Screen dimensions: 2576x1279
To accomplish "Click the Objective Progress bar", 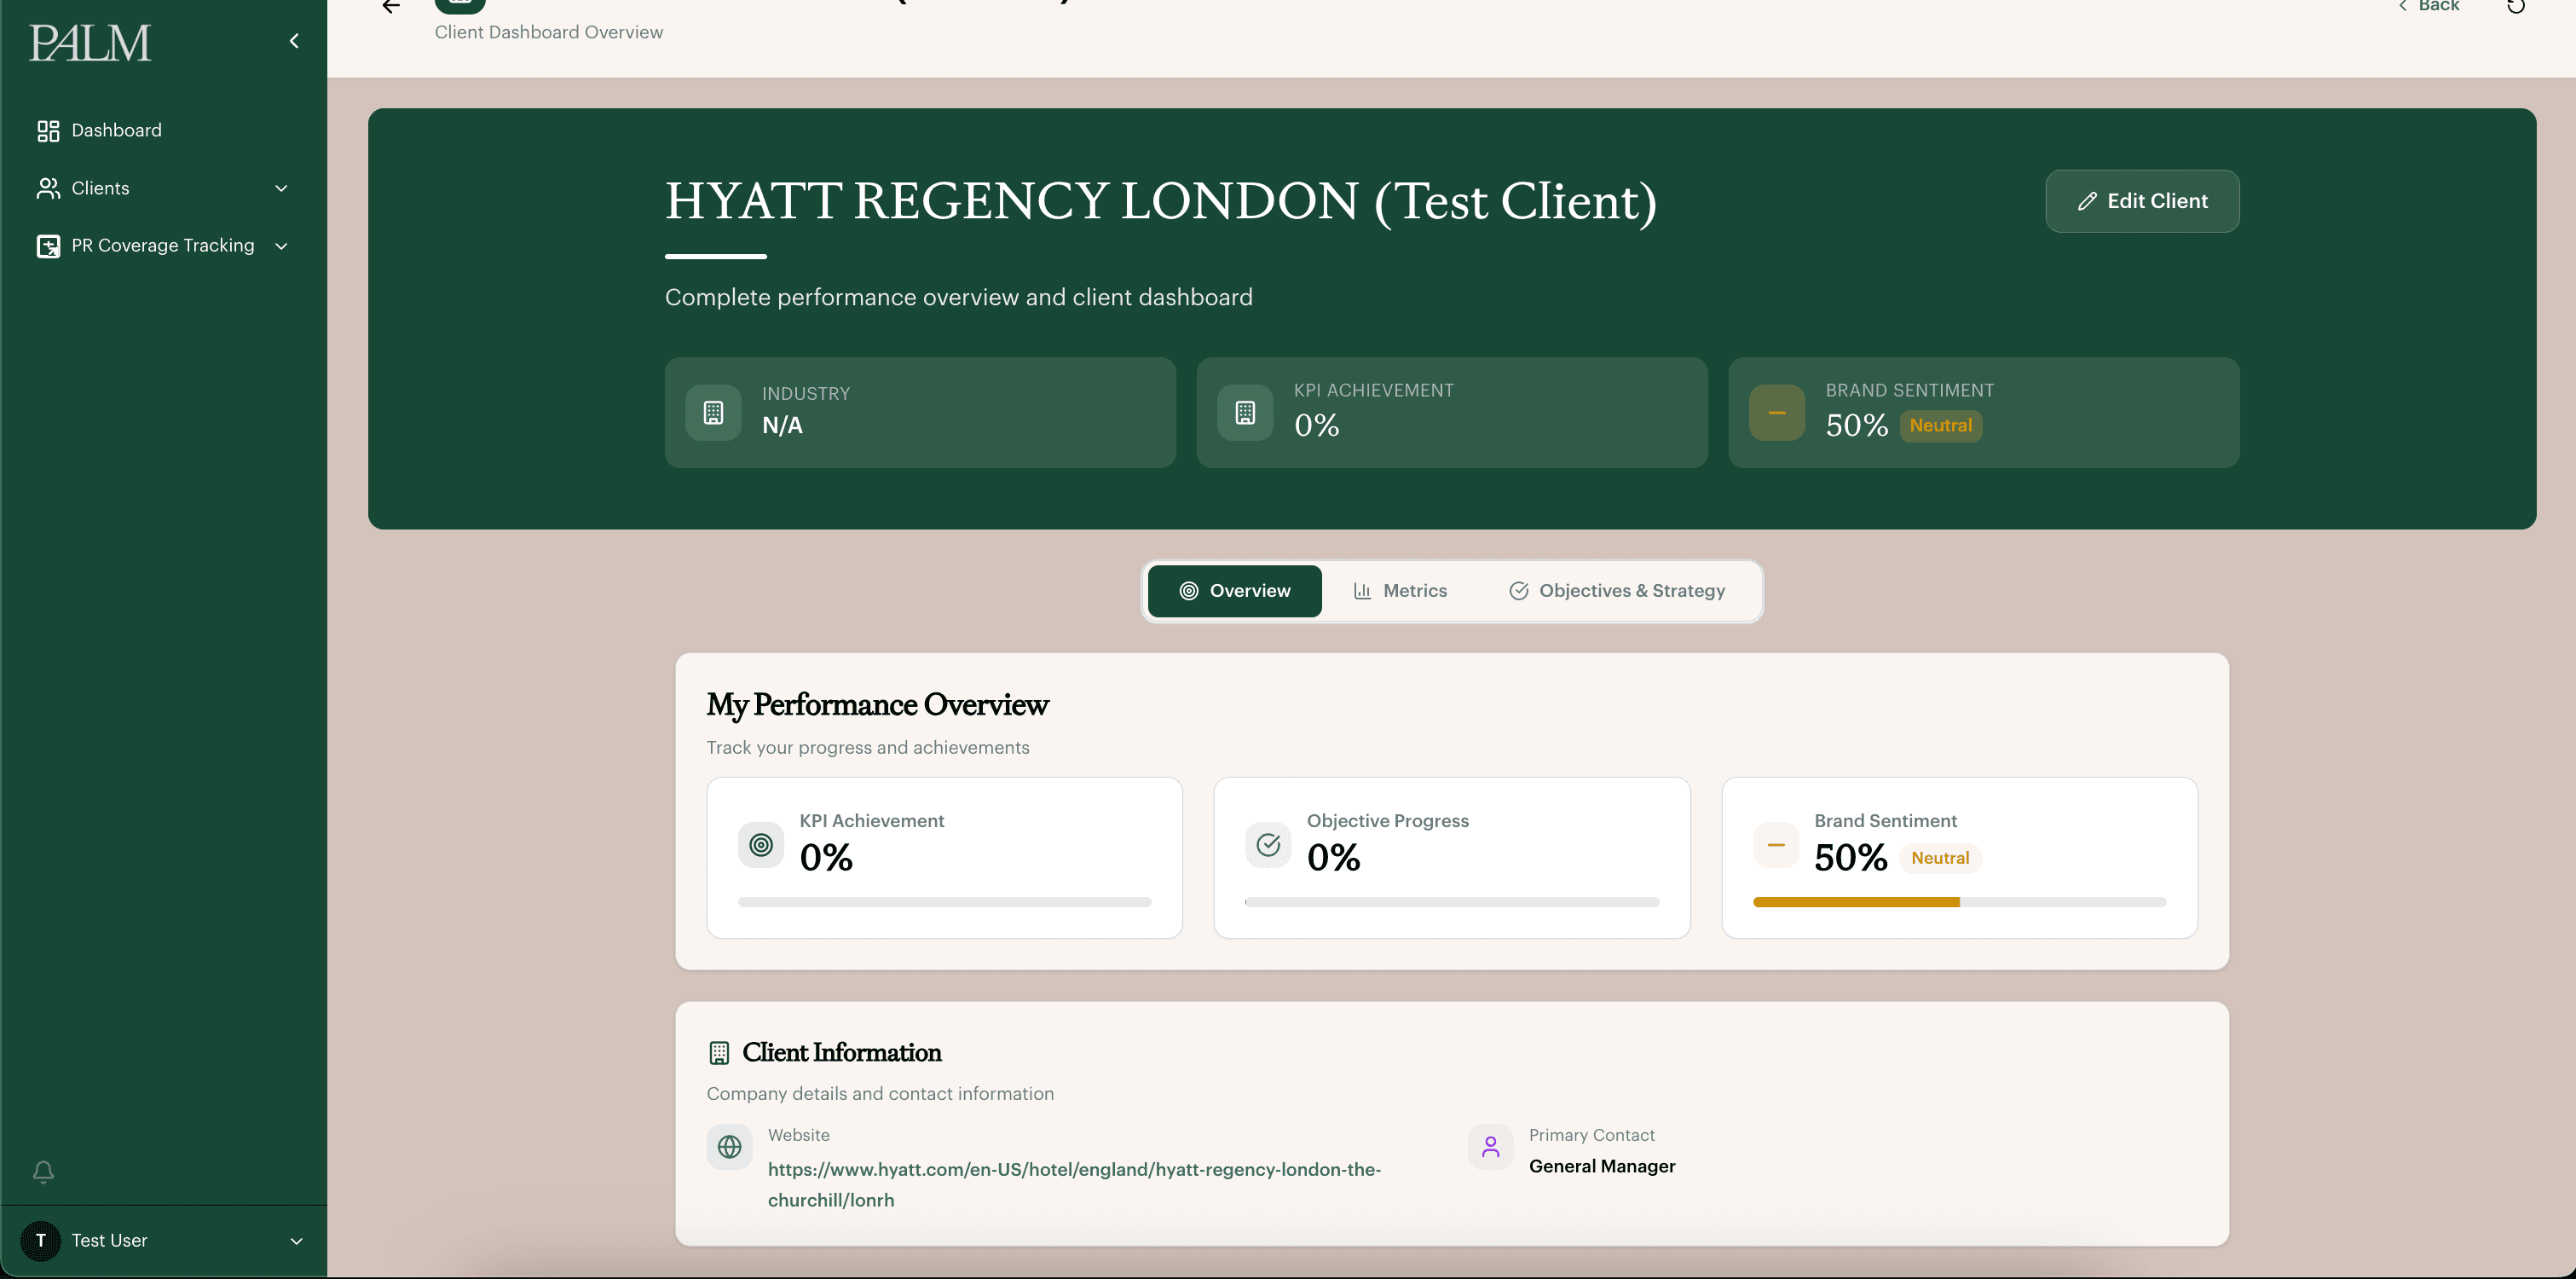I will point(1452,902).
